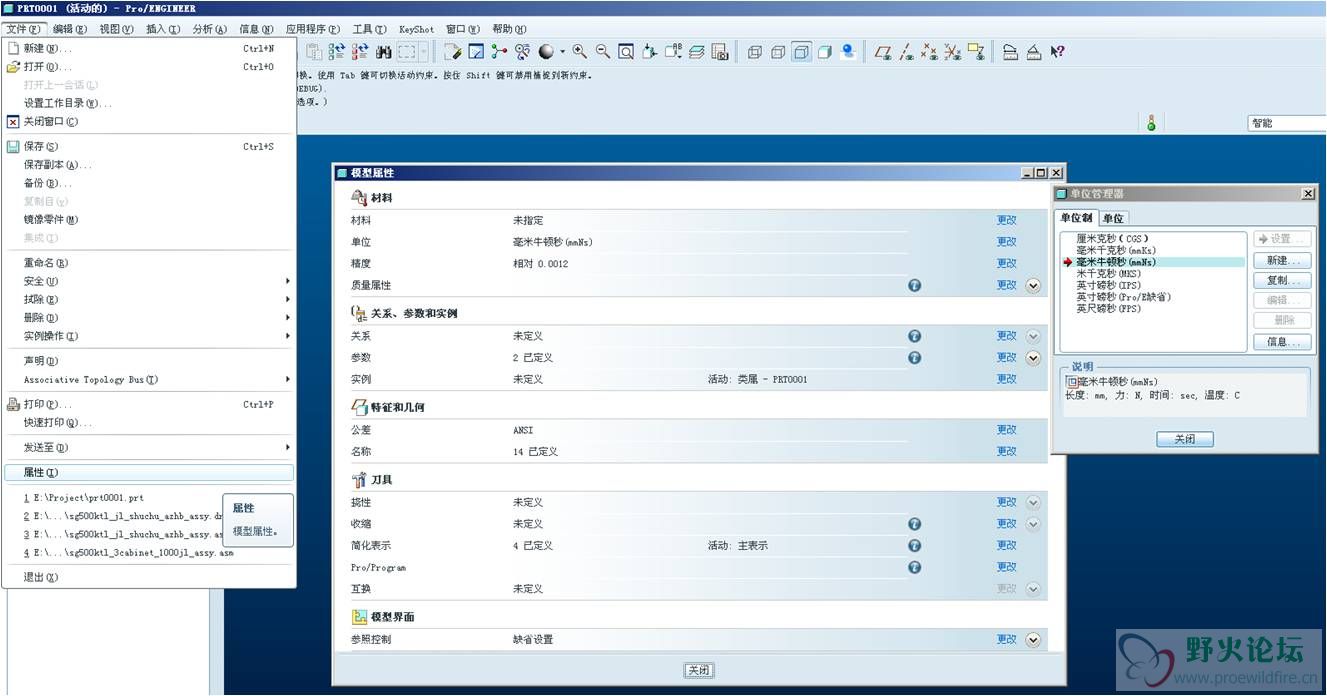The width and height of the screenshot is (1327, 696).
Task: Toggle Hidden Line display style
Action: pos(778,51)
